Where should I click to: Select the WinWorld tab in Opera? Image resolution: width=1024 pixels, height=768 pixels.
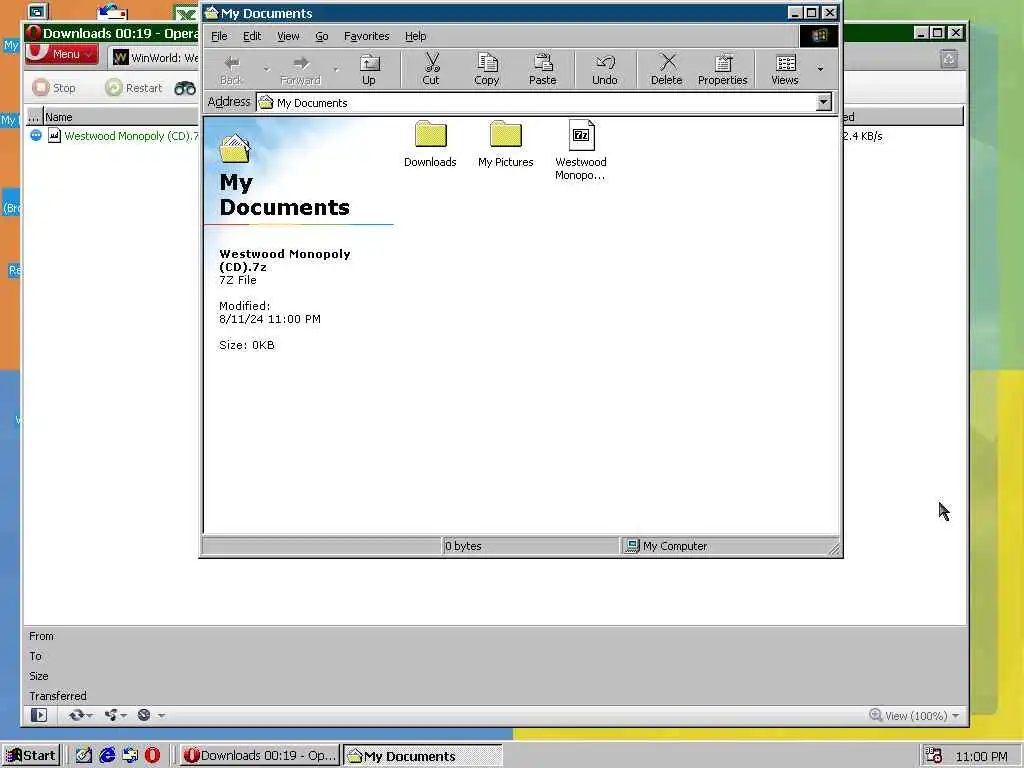pyautogui.click(x=155, y=57)
